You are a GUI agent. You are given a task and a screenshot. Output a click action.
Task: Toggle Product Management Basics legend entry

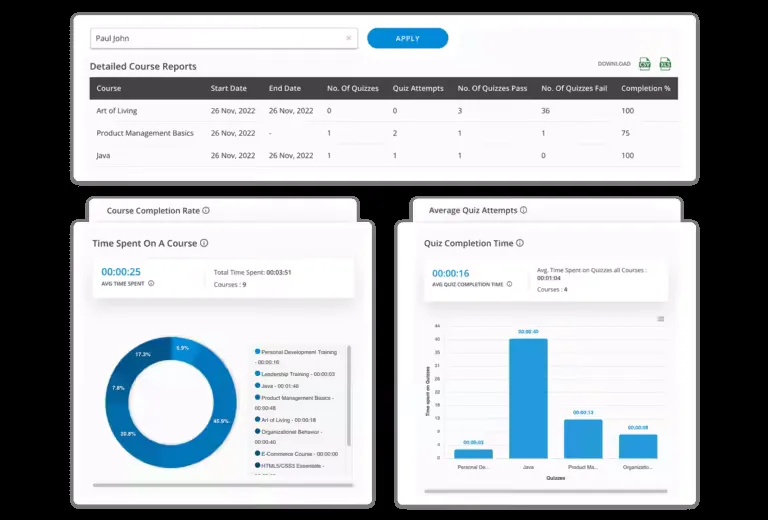coord(294,403)
